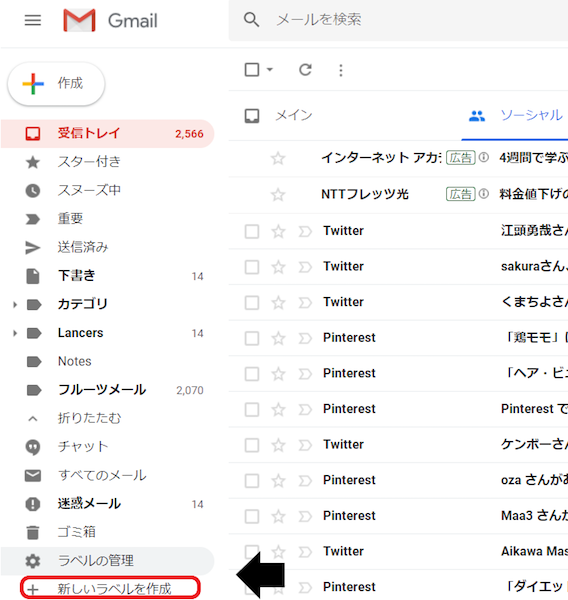The width and height of the screenshot is (568, 600).
Task: Star the Twitter email from 江頭勇哉
Action: tap(278, 231)
